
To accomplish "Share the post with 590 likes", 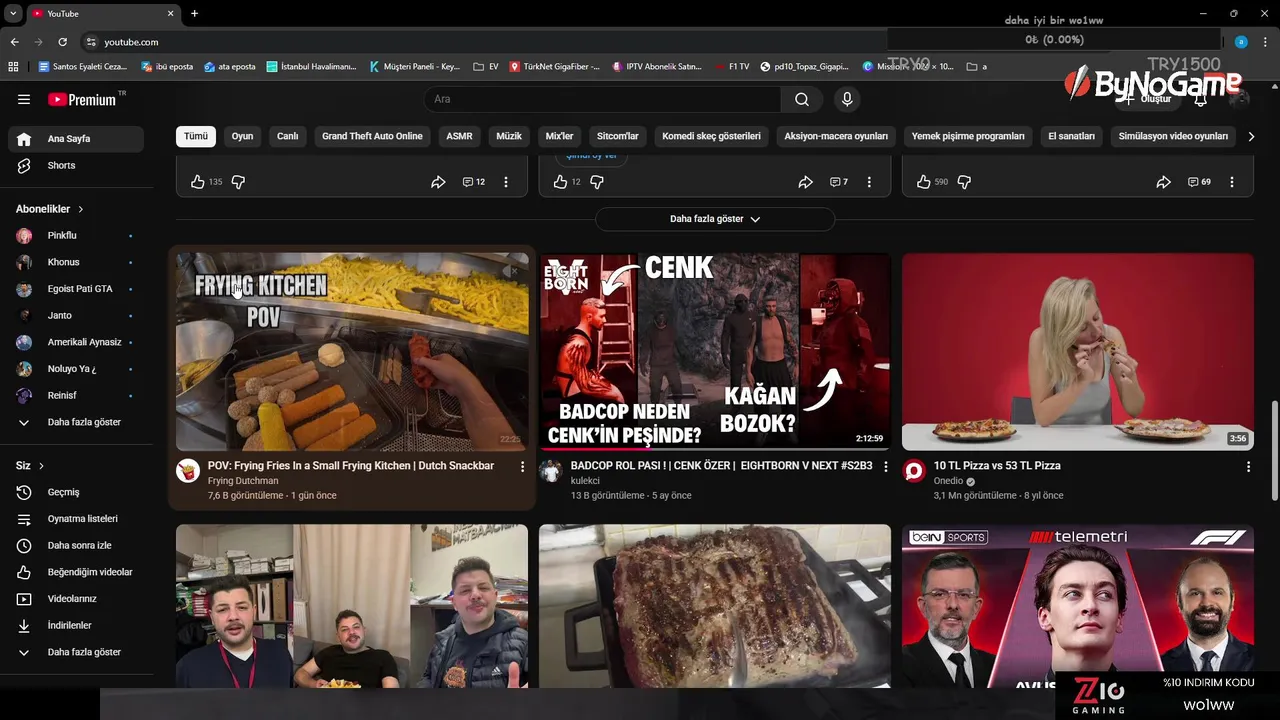I will click(x=1163, y=182).
